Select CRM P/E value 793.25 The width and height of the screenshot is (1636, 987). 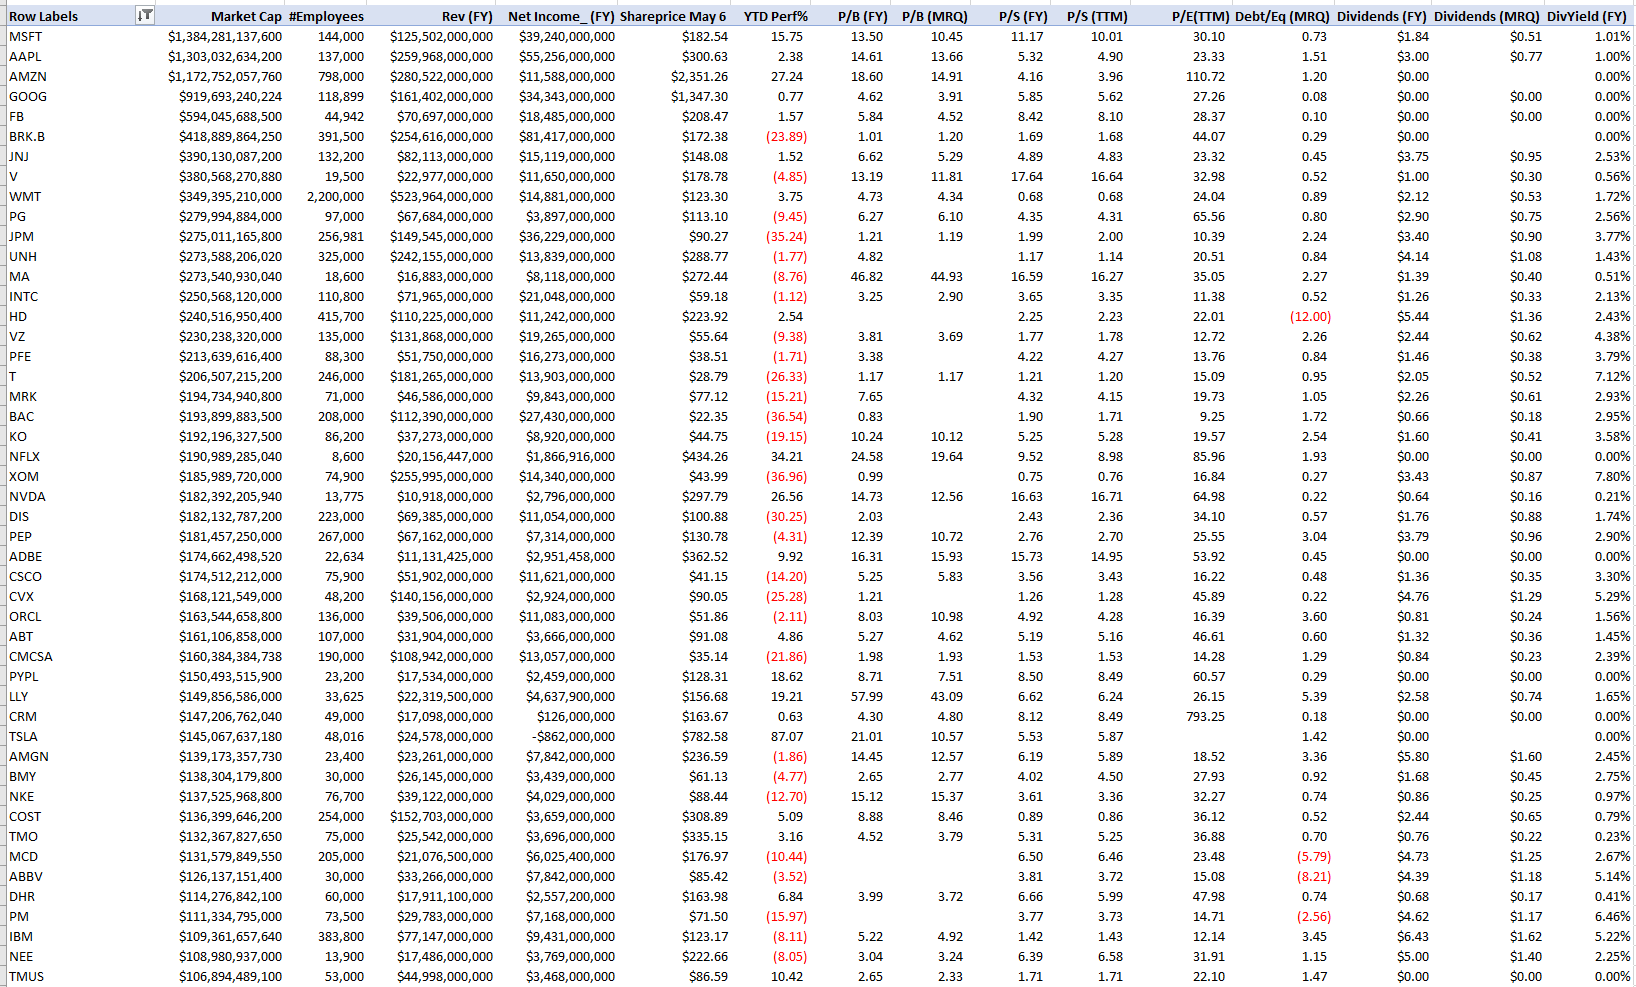click(1205, 716)
